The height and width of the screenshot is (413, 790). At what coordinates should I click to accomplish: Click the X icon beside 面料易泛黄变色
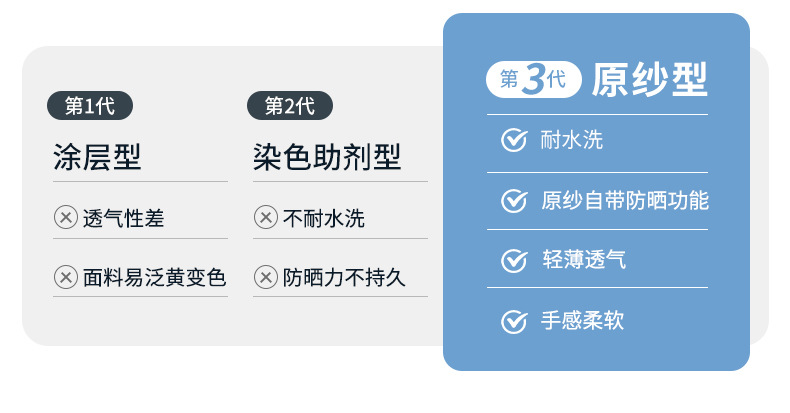[x=66, y=277]
